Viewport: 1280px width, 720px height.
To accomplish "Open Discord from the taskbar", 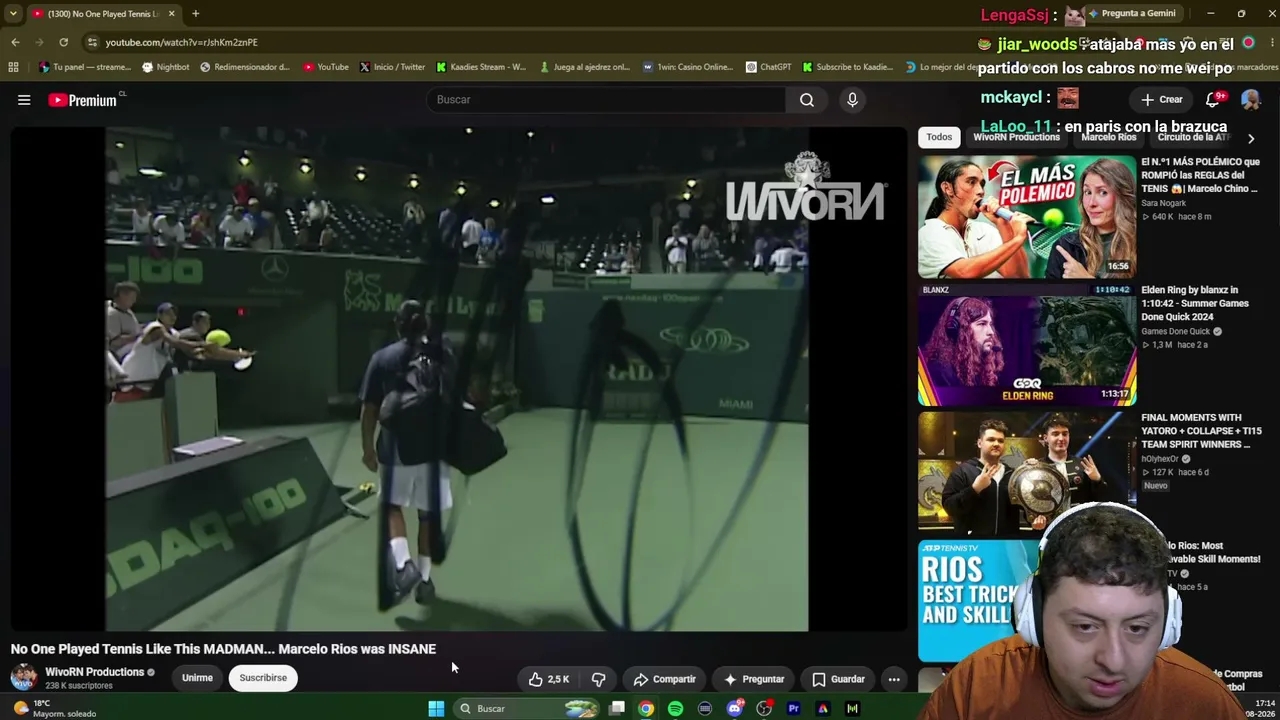I will pos(735,708).
